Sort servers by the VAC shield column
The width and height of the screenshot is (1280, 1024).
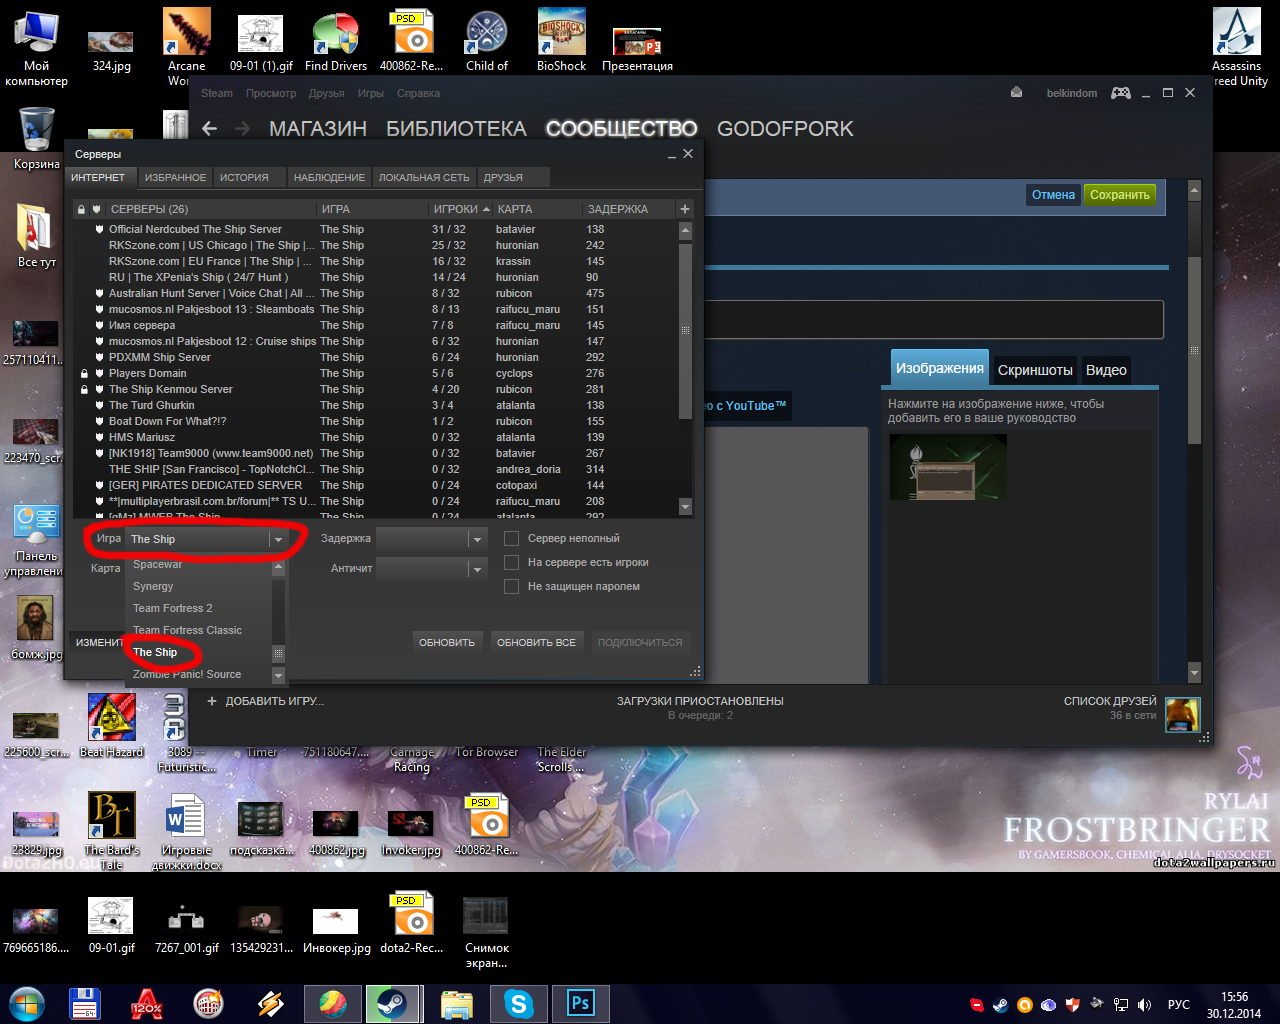[96, 209]
